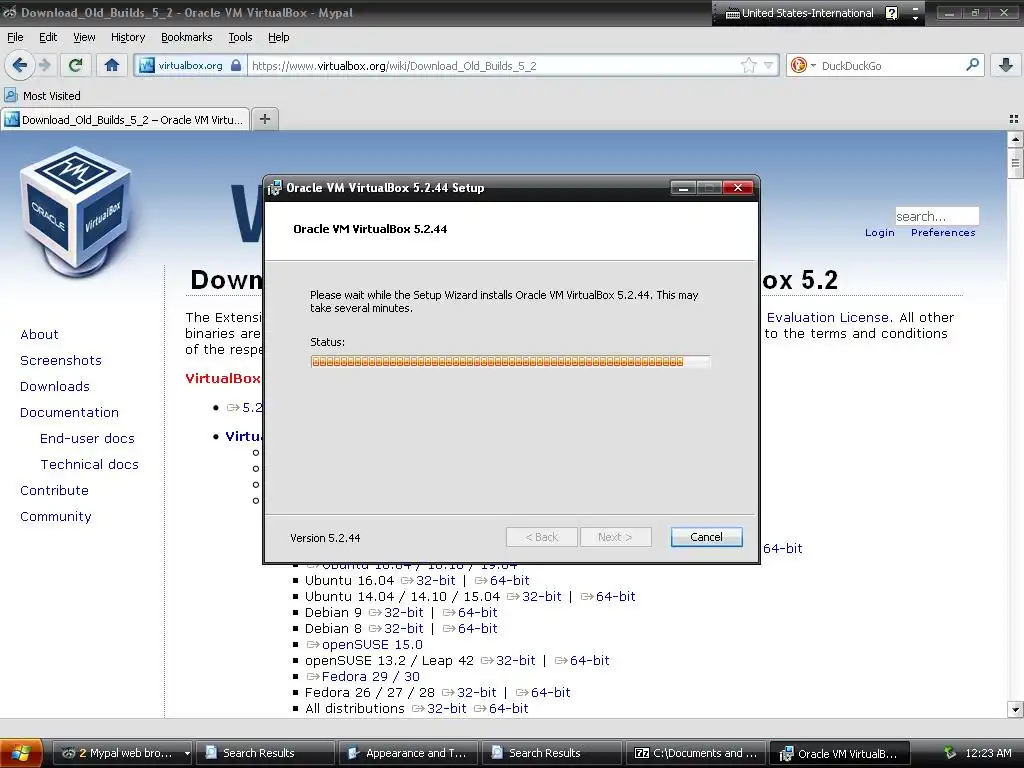The width and height of the screenshot is (1024, 768).
Task: Open the View menu
Action: (x=84, y=37)
